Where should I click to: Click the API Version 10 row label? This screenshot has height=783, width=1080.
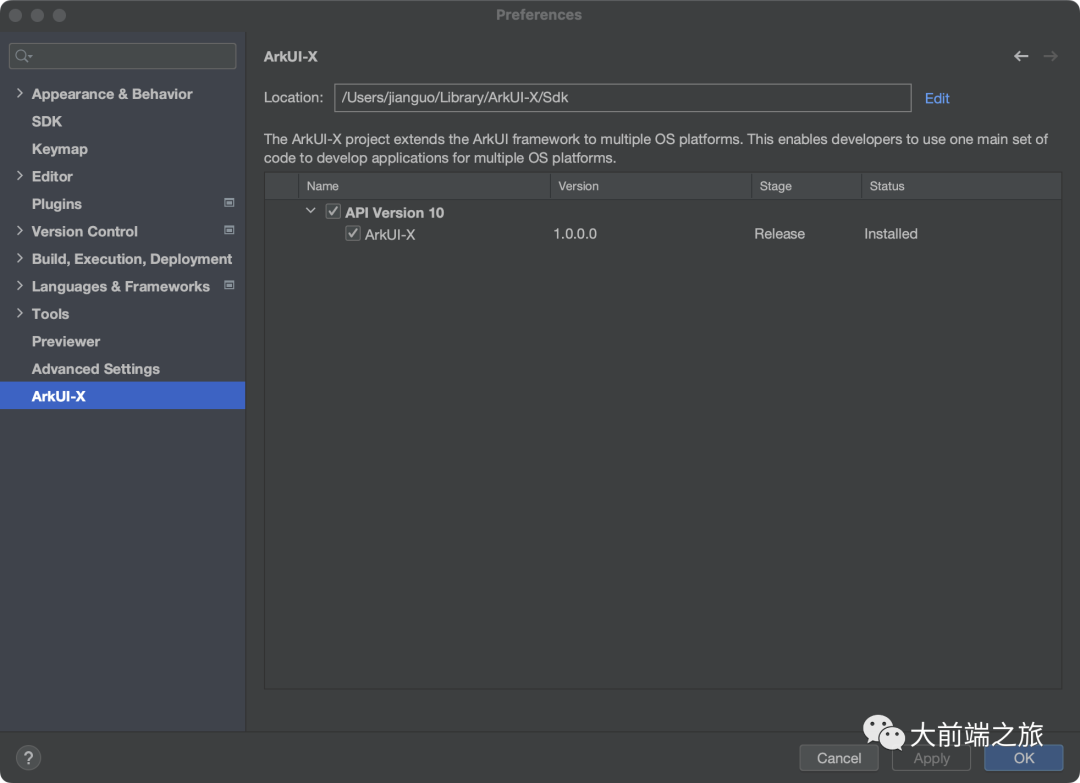coord(395,213)
